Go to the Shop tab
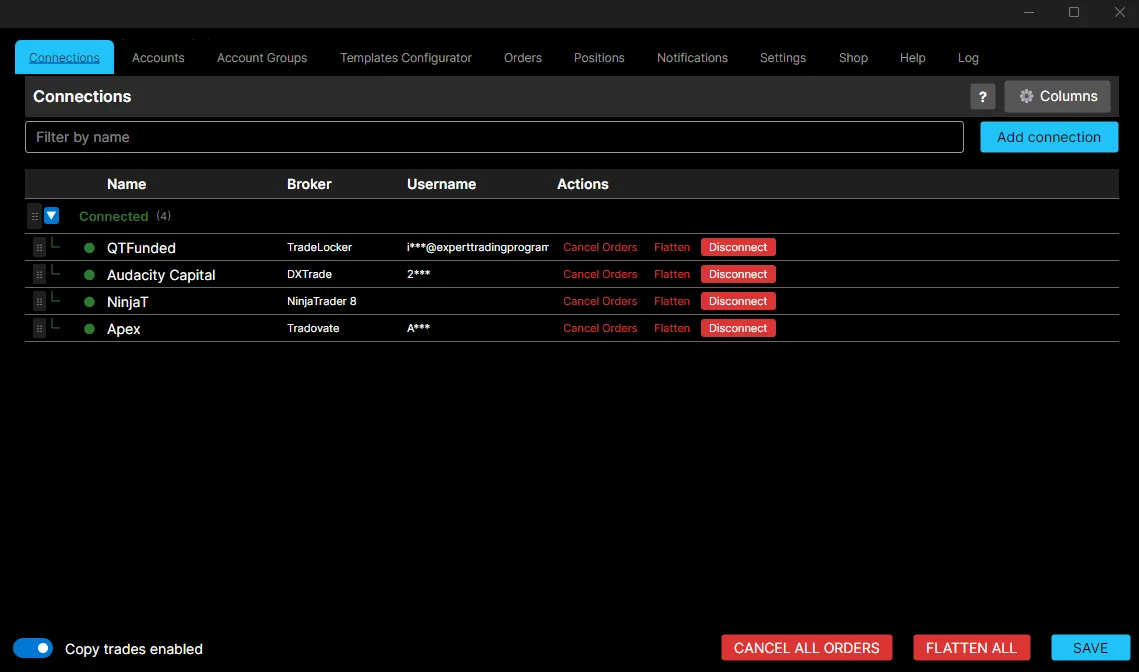 [x=853, y=57]
